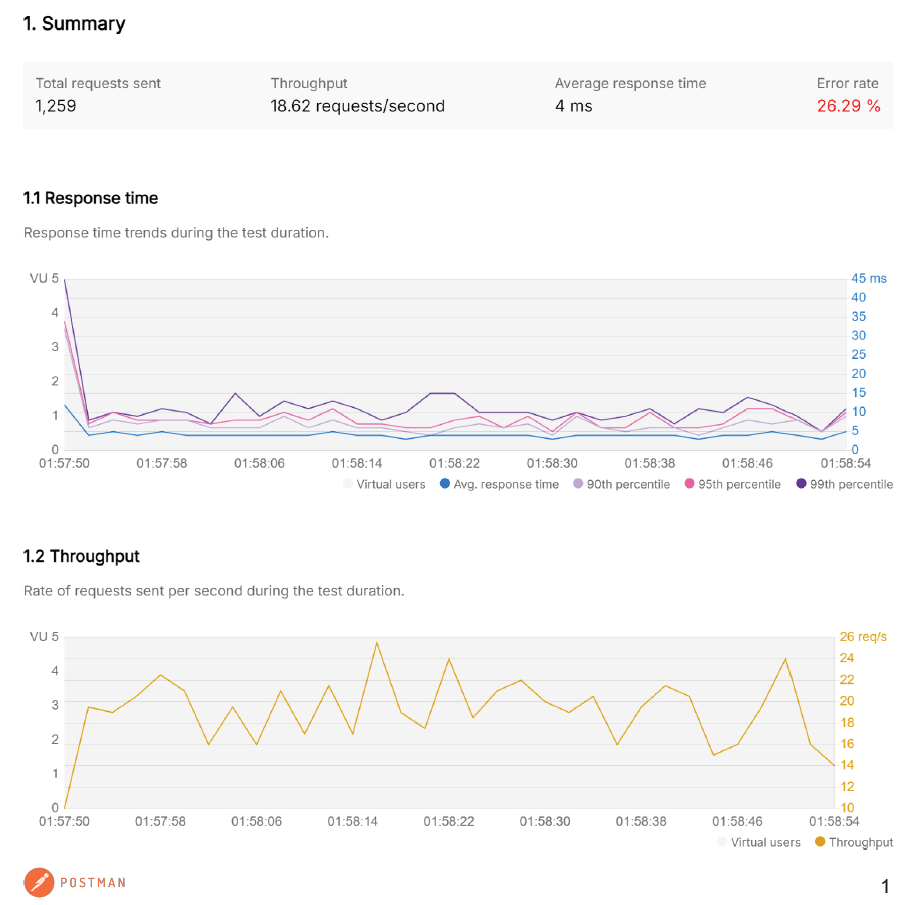Click 'Response time trends during the test duration.'

(x=176, y=233)
